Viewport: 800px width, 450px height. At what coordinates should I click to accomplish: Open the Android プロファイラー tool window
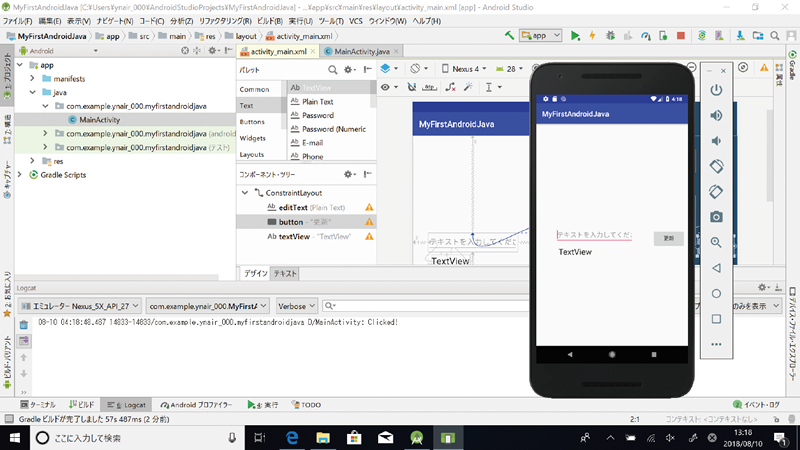pos(196,405)
